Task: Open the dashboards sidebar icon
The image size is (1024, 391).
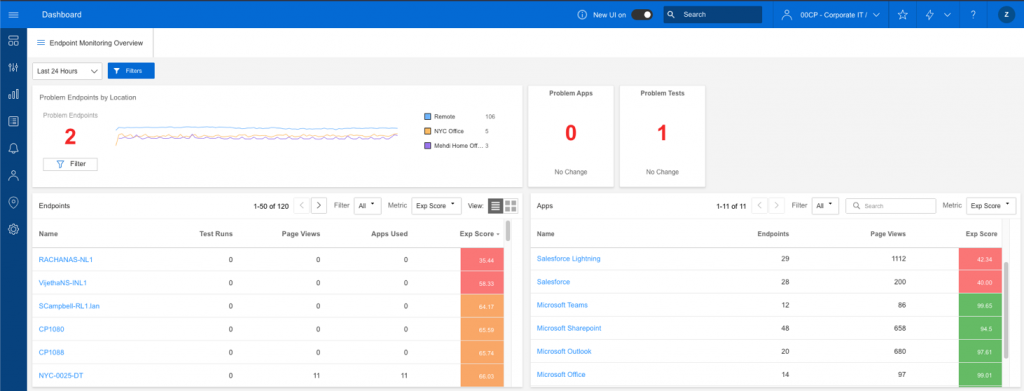Action: coord(13,41)
